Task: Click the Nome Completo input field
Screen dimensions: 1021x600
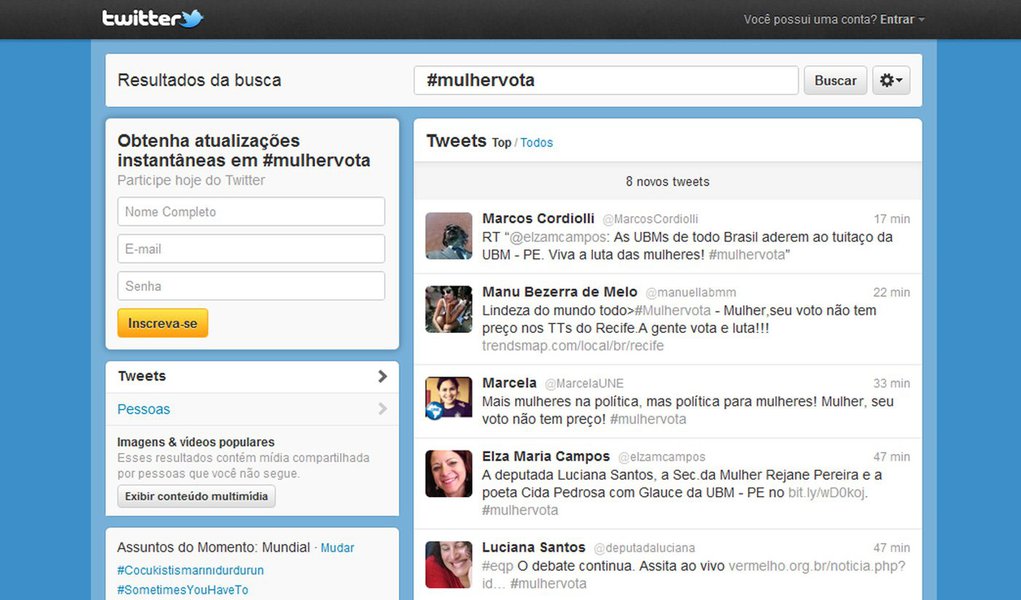Action: click(250, 211)
